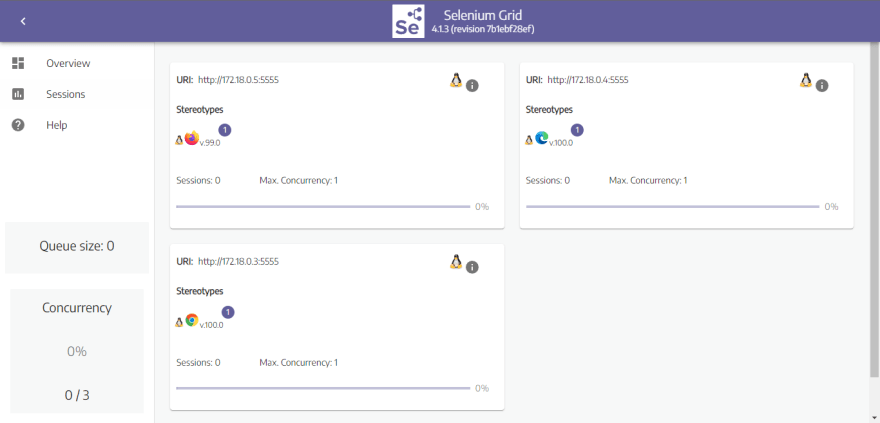This screenshot has width=880, height=423.
Task: Open the Overview page
Action: tap(68, 63)
